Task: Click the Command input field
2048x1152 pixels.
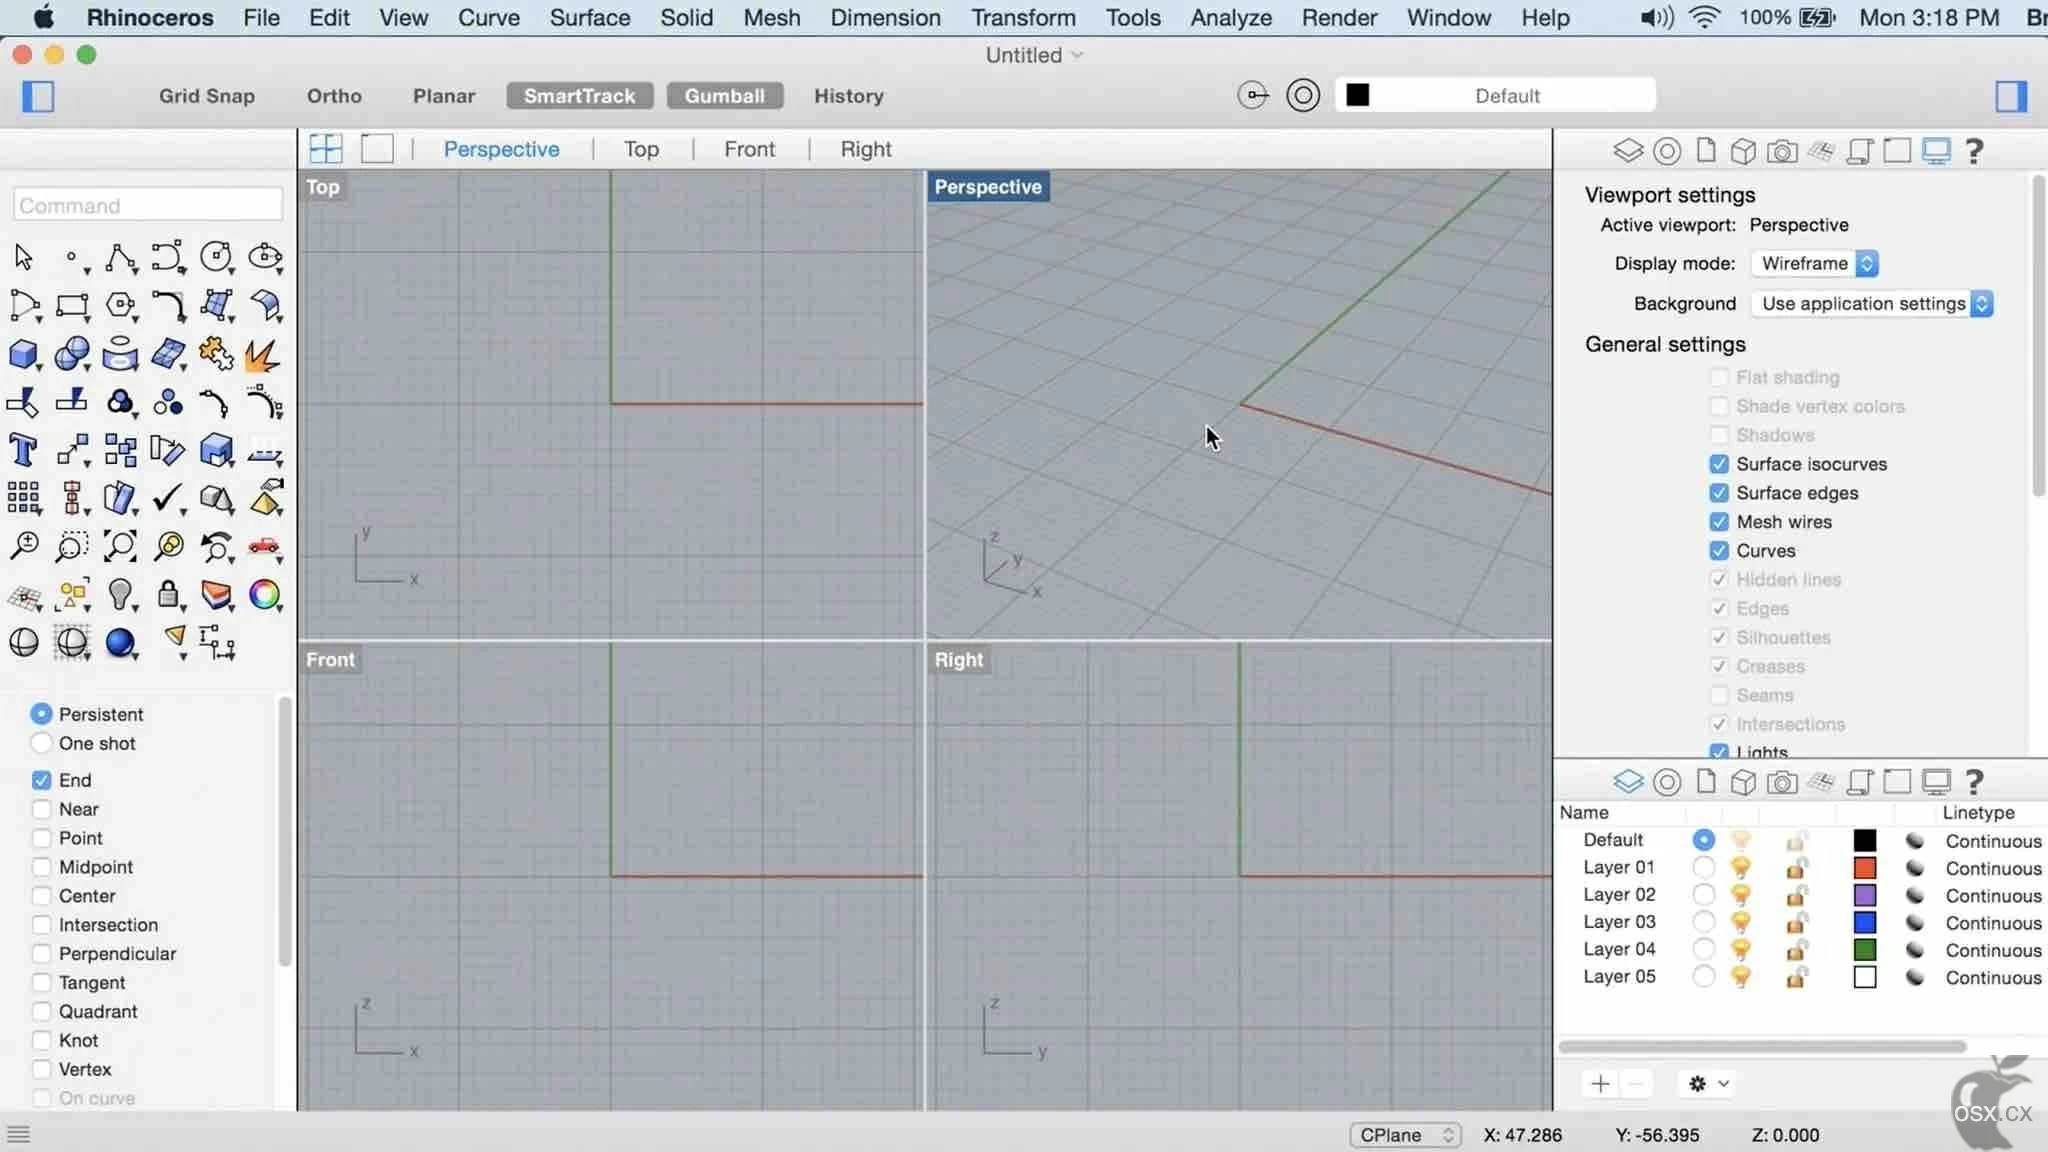Action: [148, 205]
